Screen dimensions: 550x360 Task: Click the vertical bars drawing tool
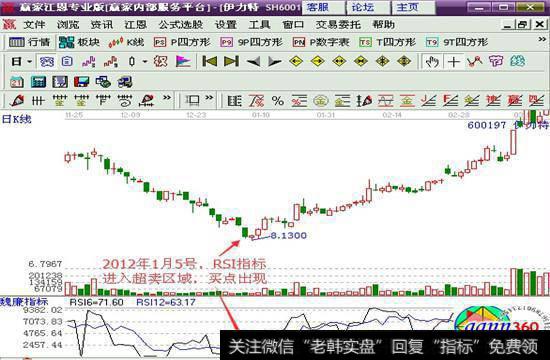(38, 101)
